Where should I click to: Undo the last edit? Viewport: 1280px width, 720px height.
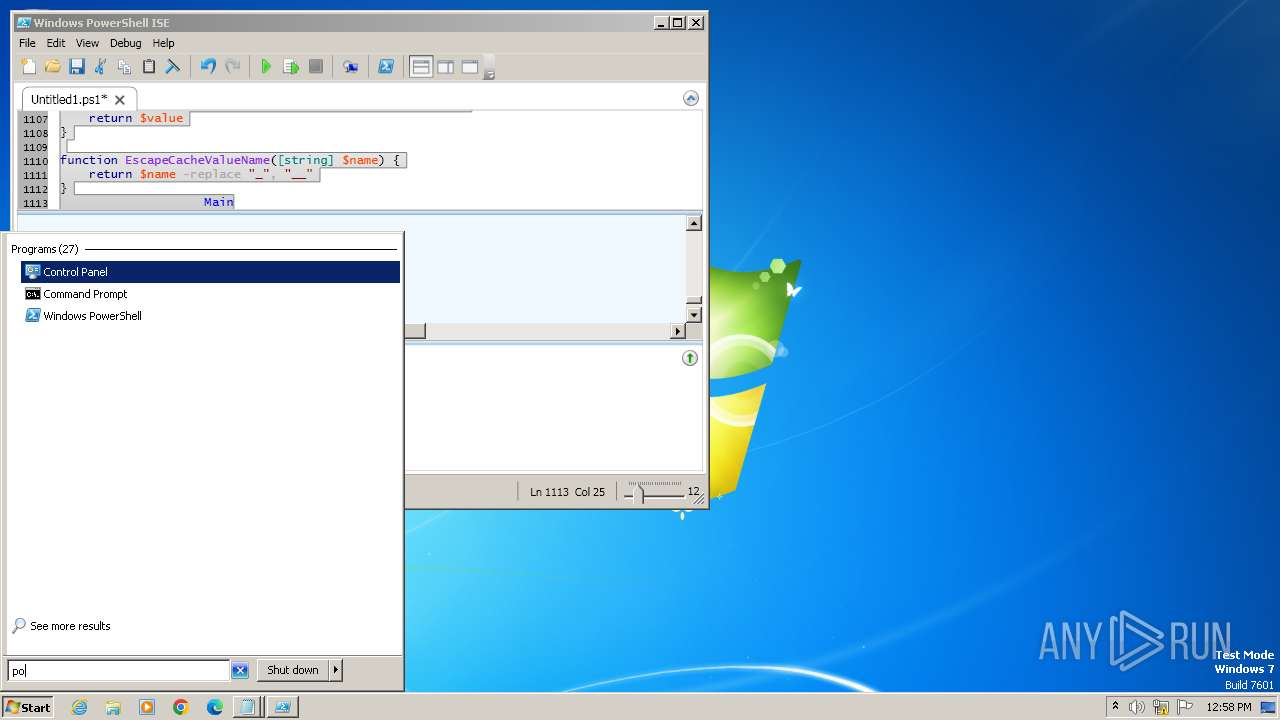[x=208, y=67]
